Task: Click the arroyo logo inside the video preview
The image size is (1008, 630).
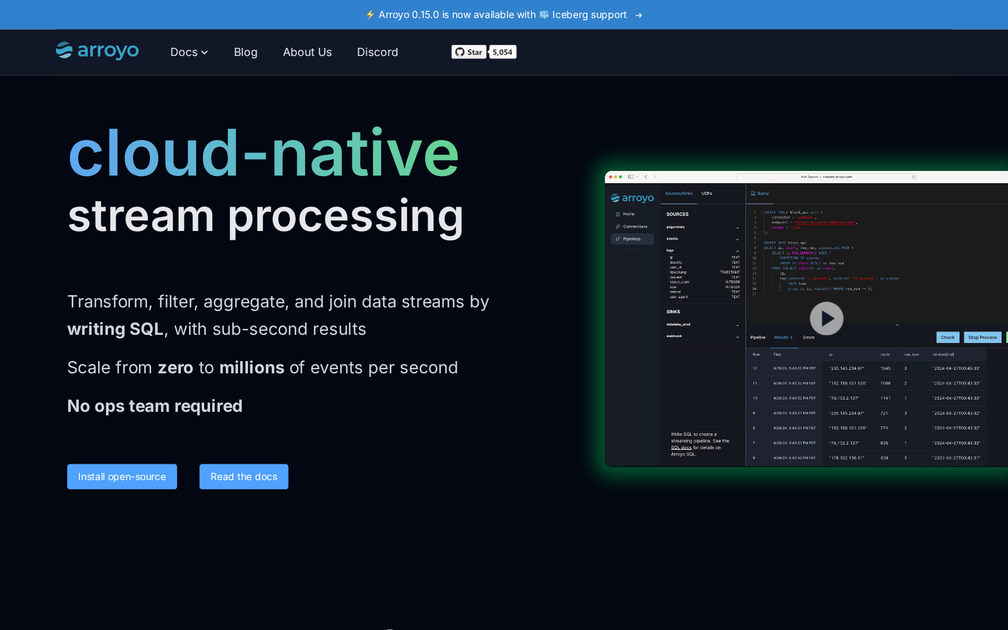Action: [632, 198]
